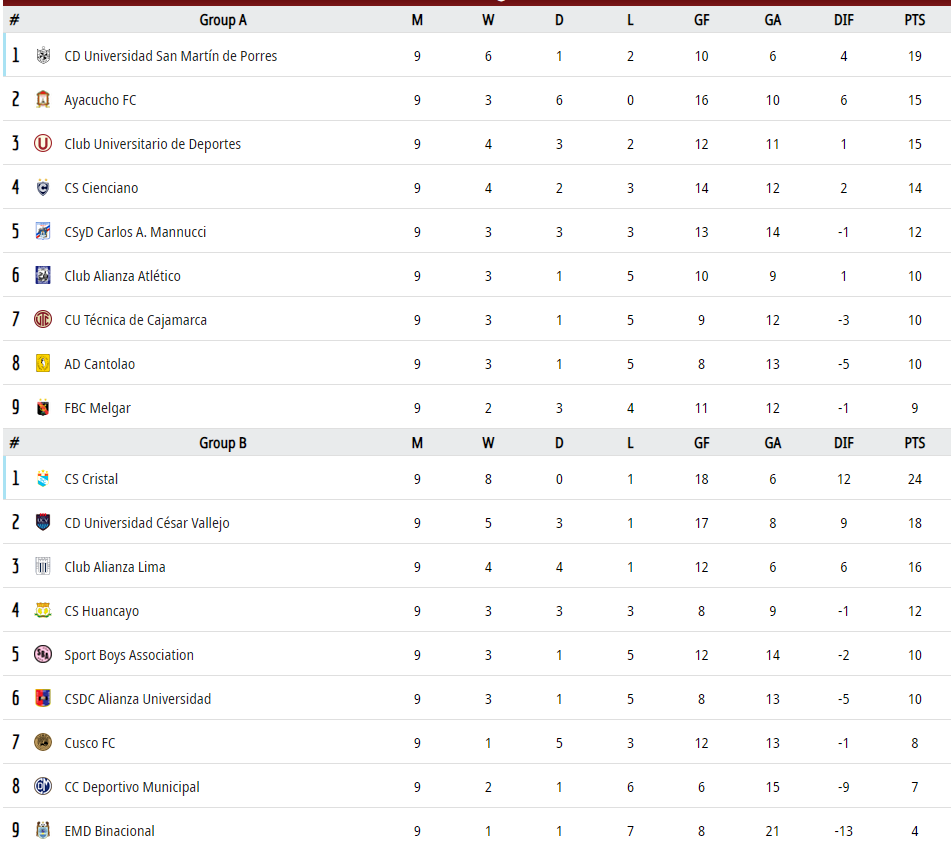Click the CD Universidad San Martín crest icon
The width and height of the screenshot is (952, 850).
43,56
